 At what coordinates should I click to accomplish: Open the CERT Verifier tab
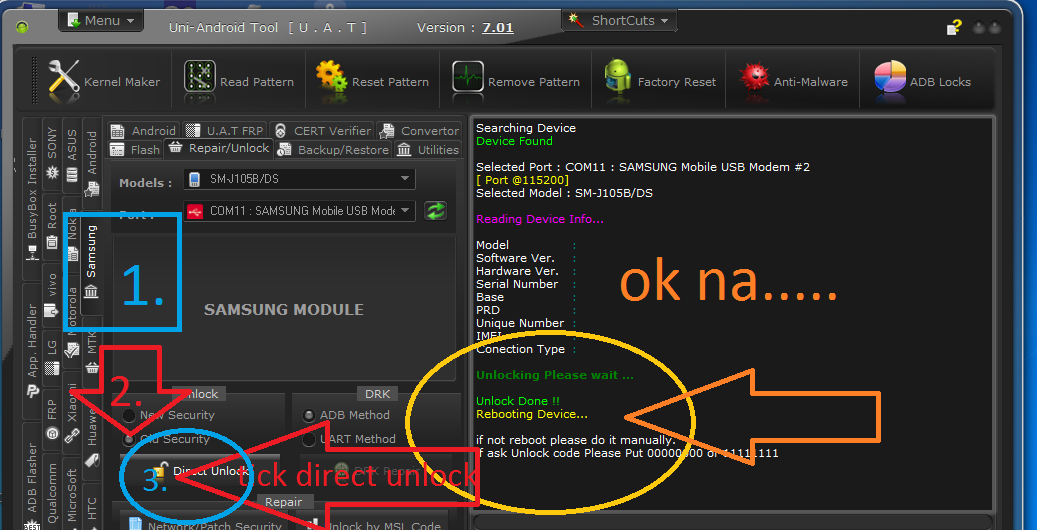coord(322,130)
